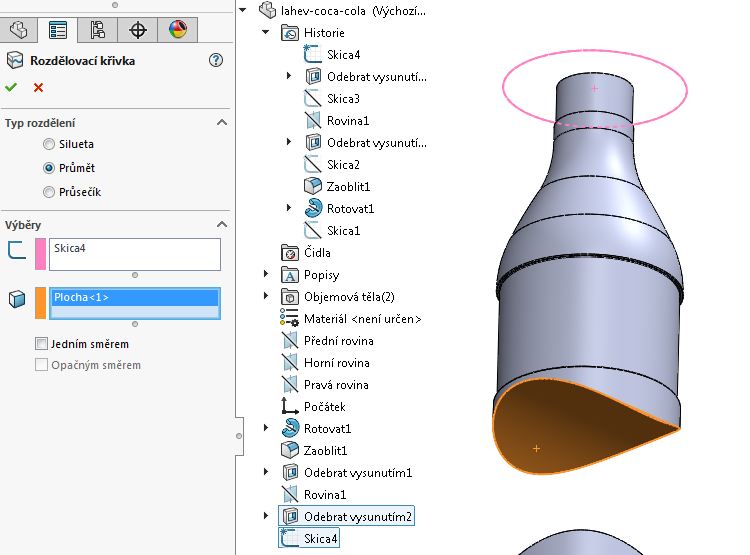The width and height of the screenshot is (750, 555).
Task: Cancel with the red X
Action: click(x=38, y=88)
